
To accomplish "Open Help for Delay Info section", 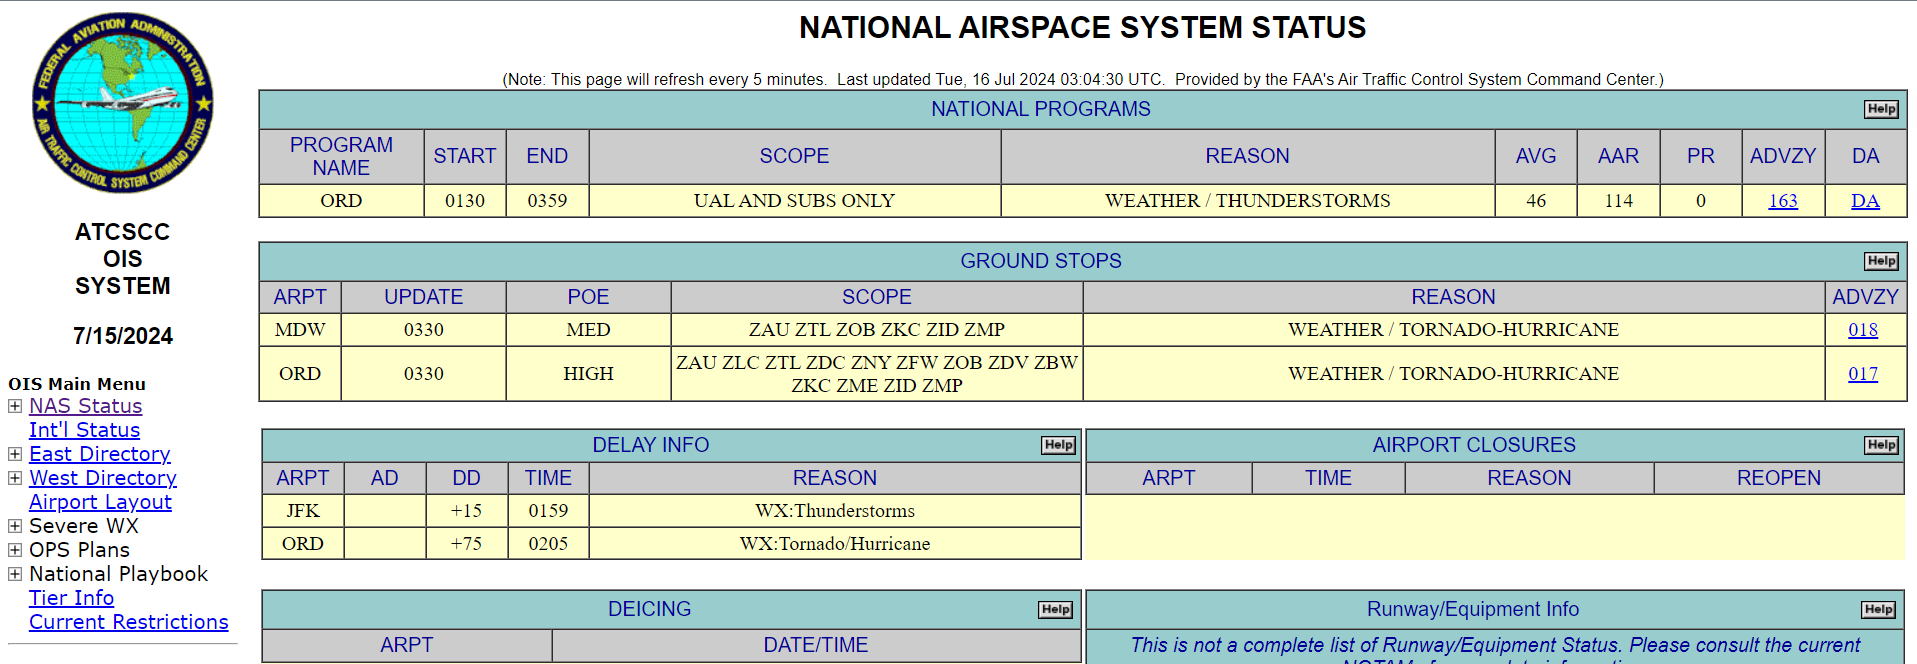I will [x=1058, y=445].
